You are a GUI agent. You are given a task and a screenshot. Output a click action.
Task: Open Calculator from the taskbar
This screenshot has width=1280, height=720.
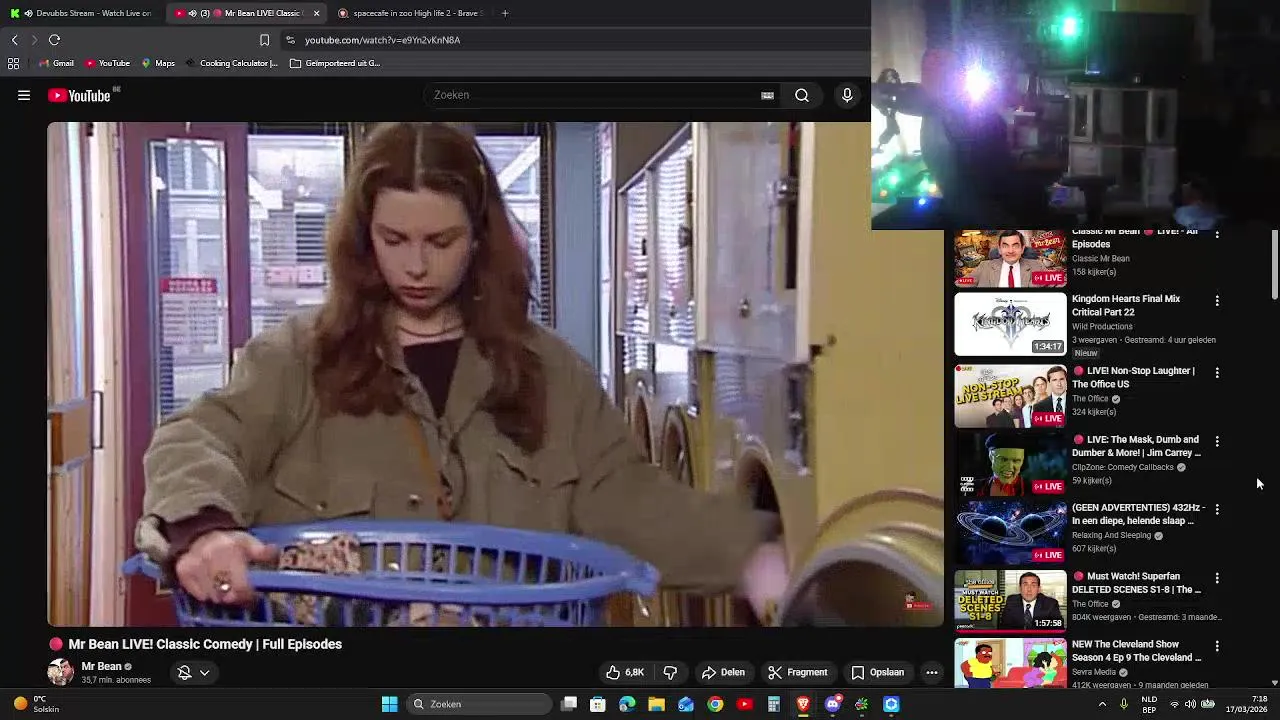773,704
